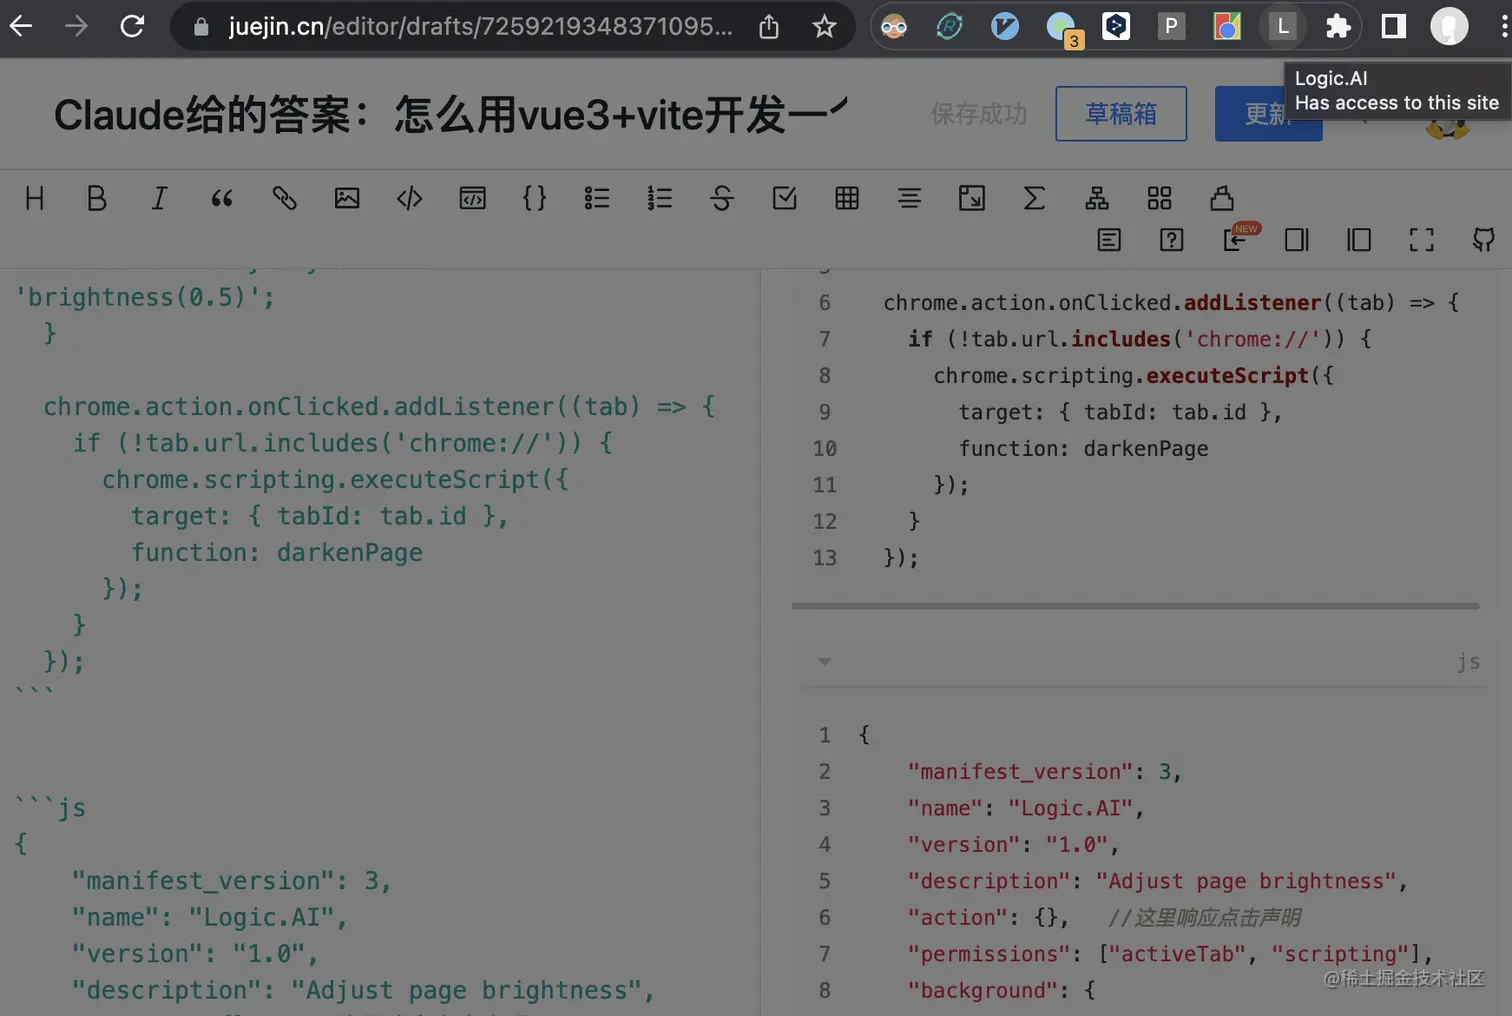Click the four-squares grid toolbar icon
1512x1016 pixels.
tap(1159, 198)
